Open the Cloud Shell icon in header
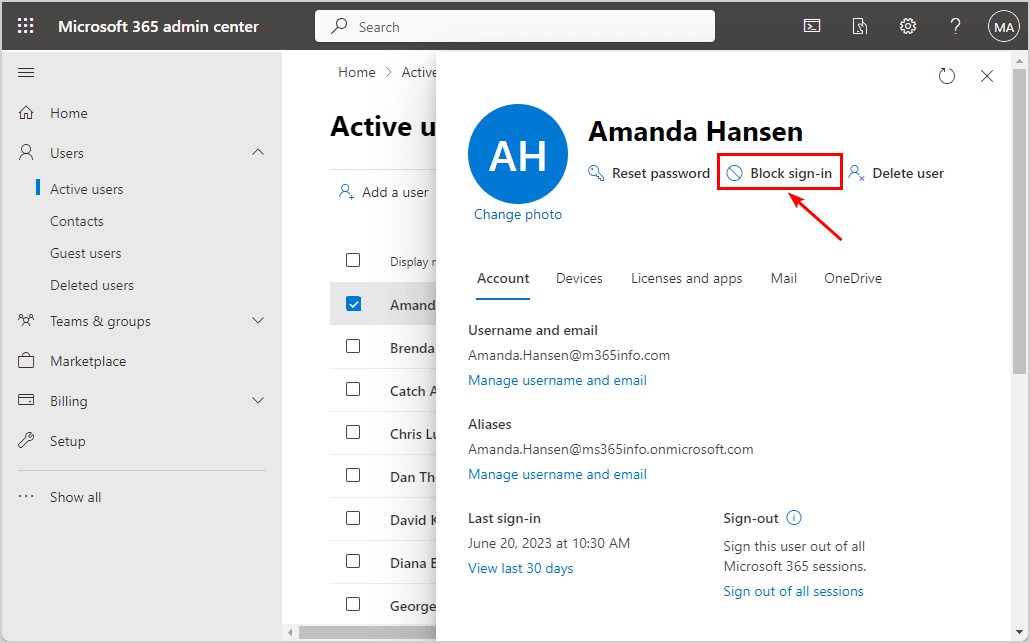The width and height of the screenshot is (1030, 643). coord(812,26)
